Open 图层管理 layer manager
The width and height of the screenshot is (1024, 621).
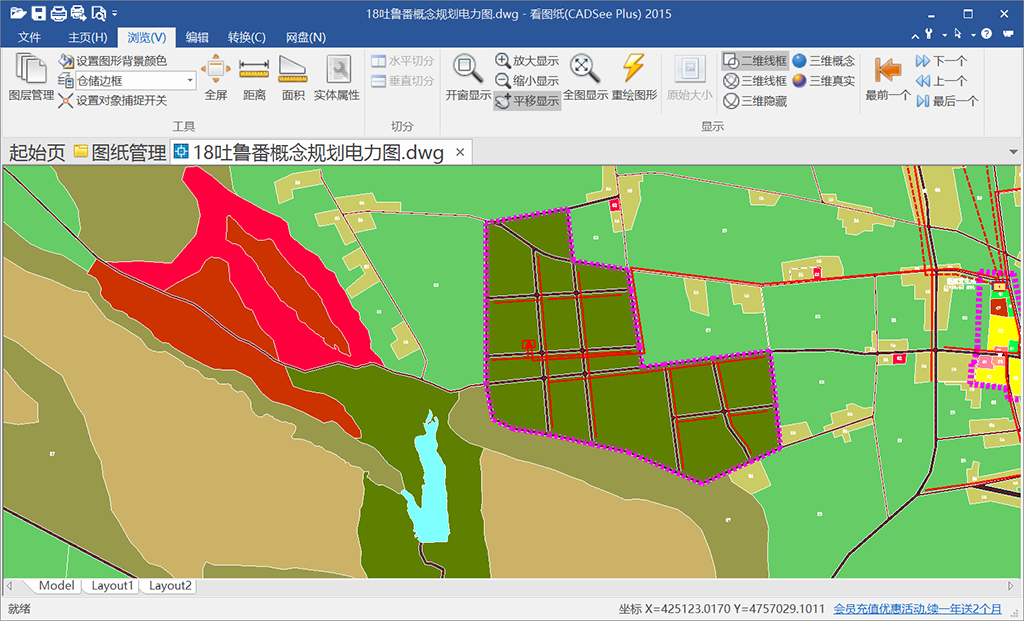pos(31,76)
